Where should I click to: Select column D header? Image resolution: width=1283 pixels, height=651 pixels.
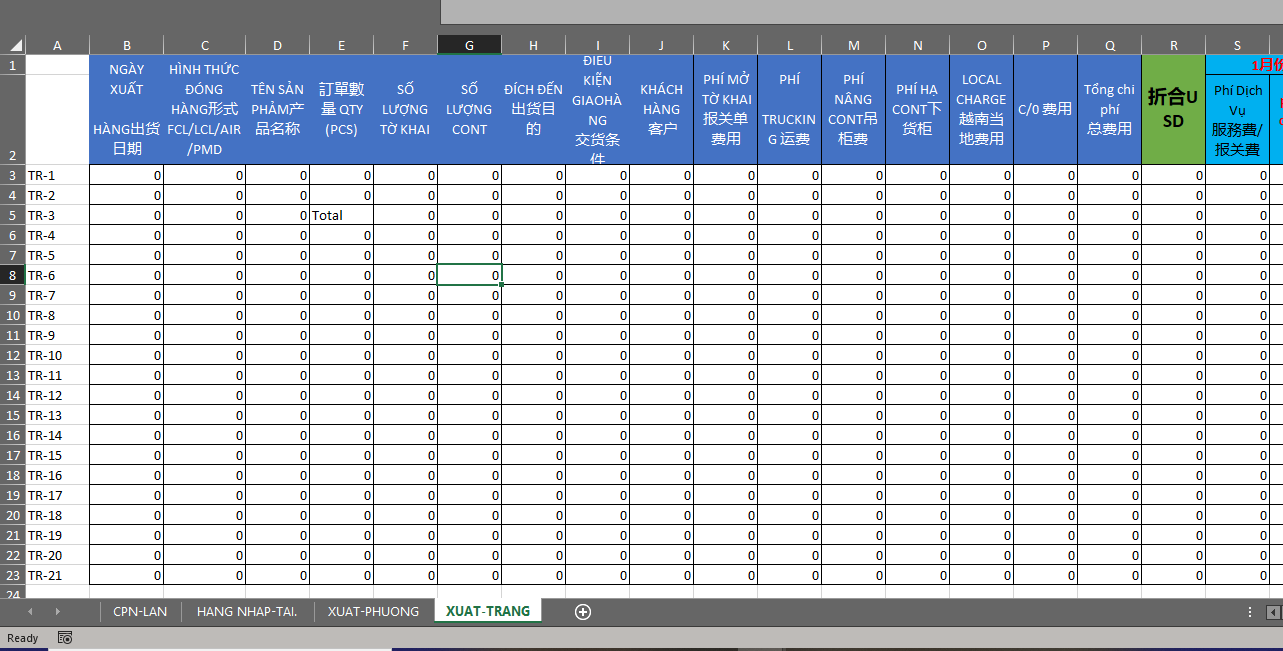click(277, 45)
